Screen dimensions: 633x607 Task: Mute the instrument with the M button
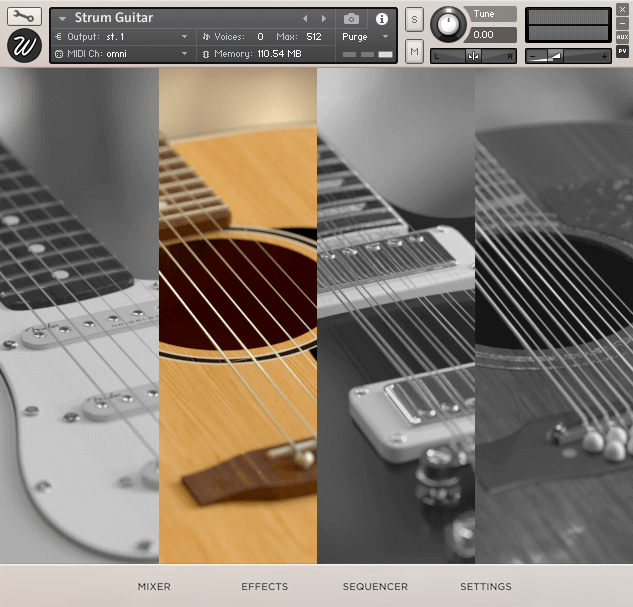coord(414,51)
